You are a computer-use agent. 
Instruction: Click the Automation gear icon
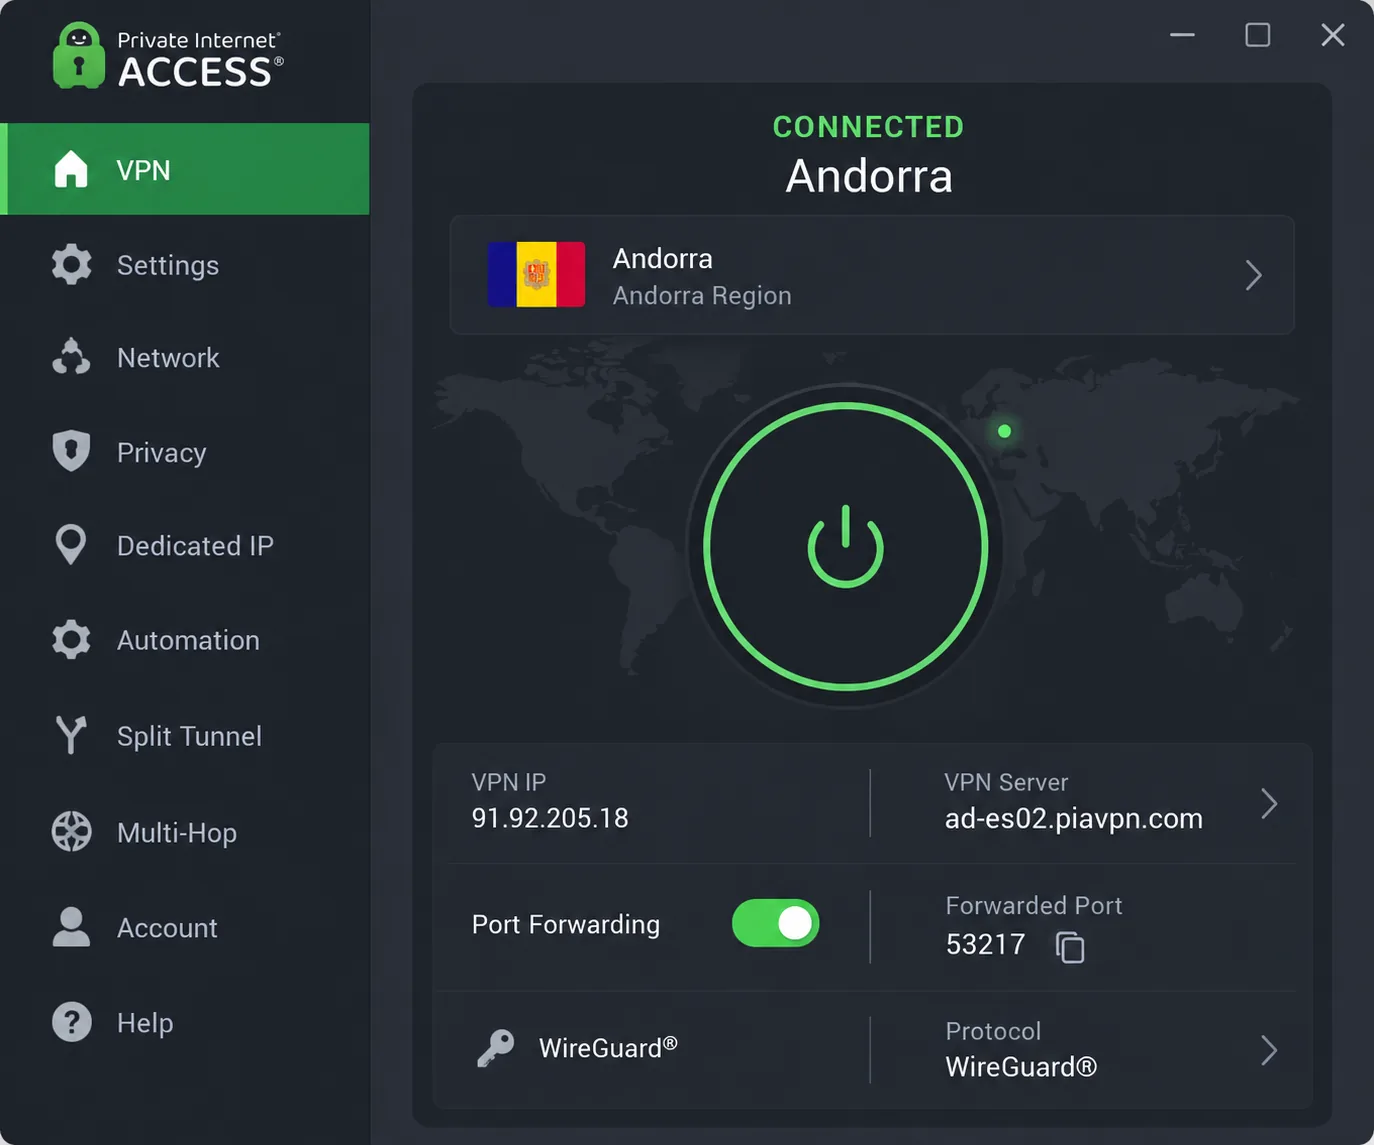(71, 640)
